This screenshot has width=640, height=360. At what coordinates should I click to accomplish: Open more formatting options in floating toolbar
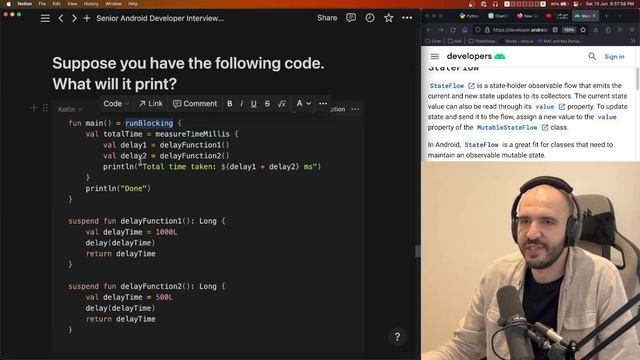[x=323, y=104]
